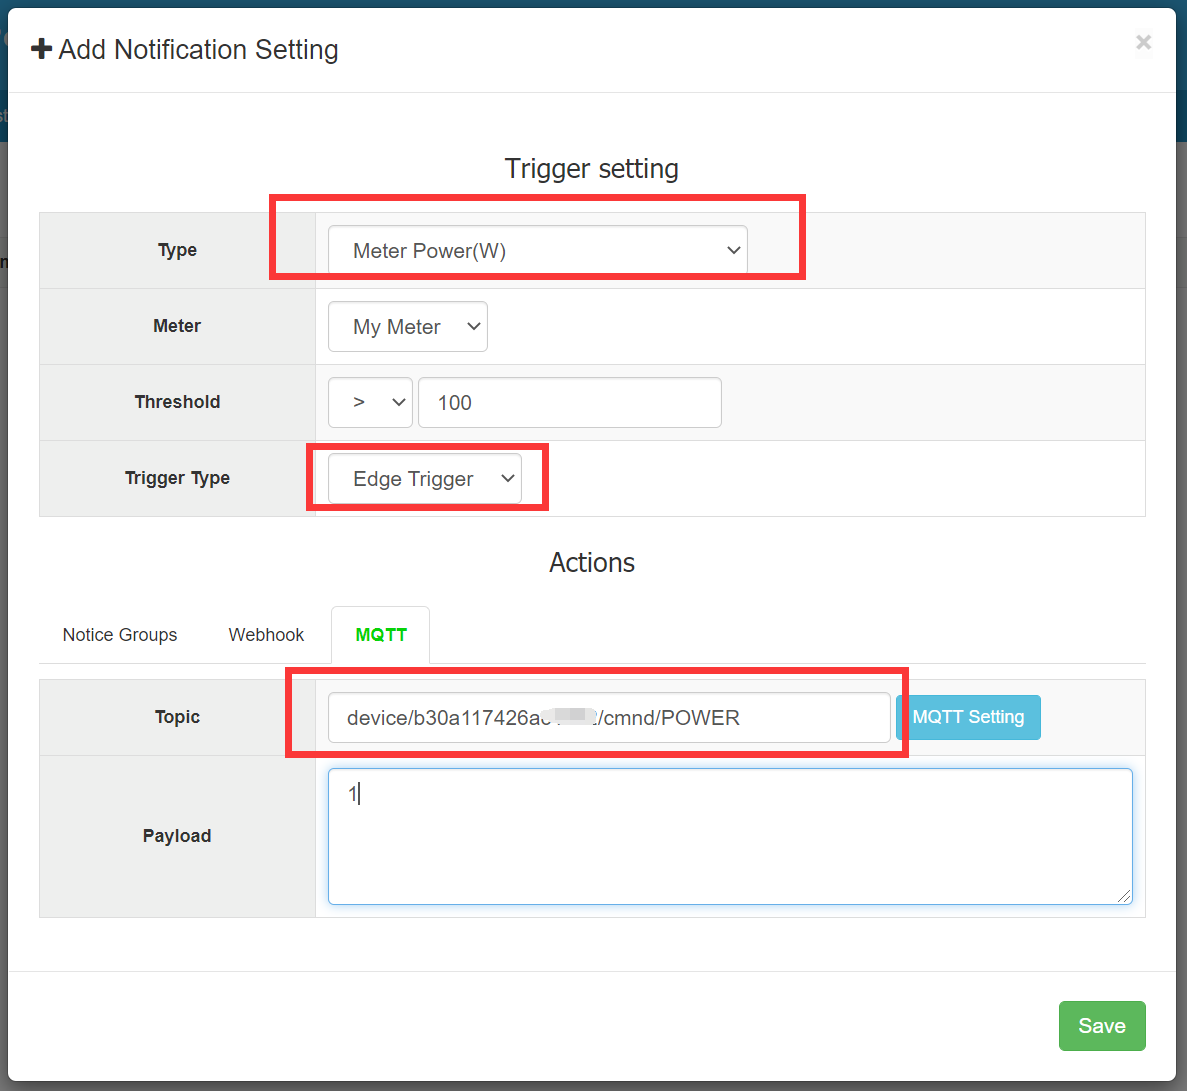Click the Payload text area resize handle
The width and height of the screenshot is (1187, 1091).
coord(1125,897)
